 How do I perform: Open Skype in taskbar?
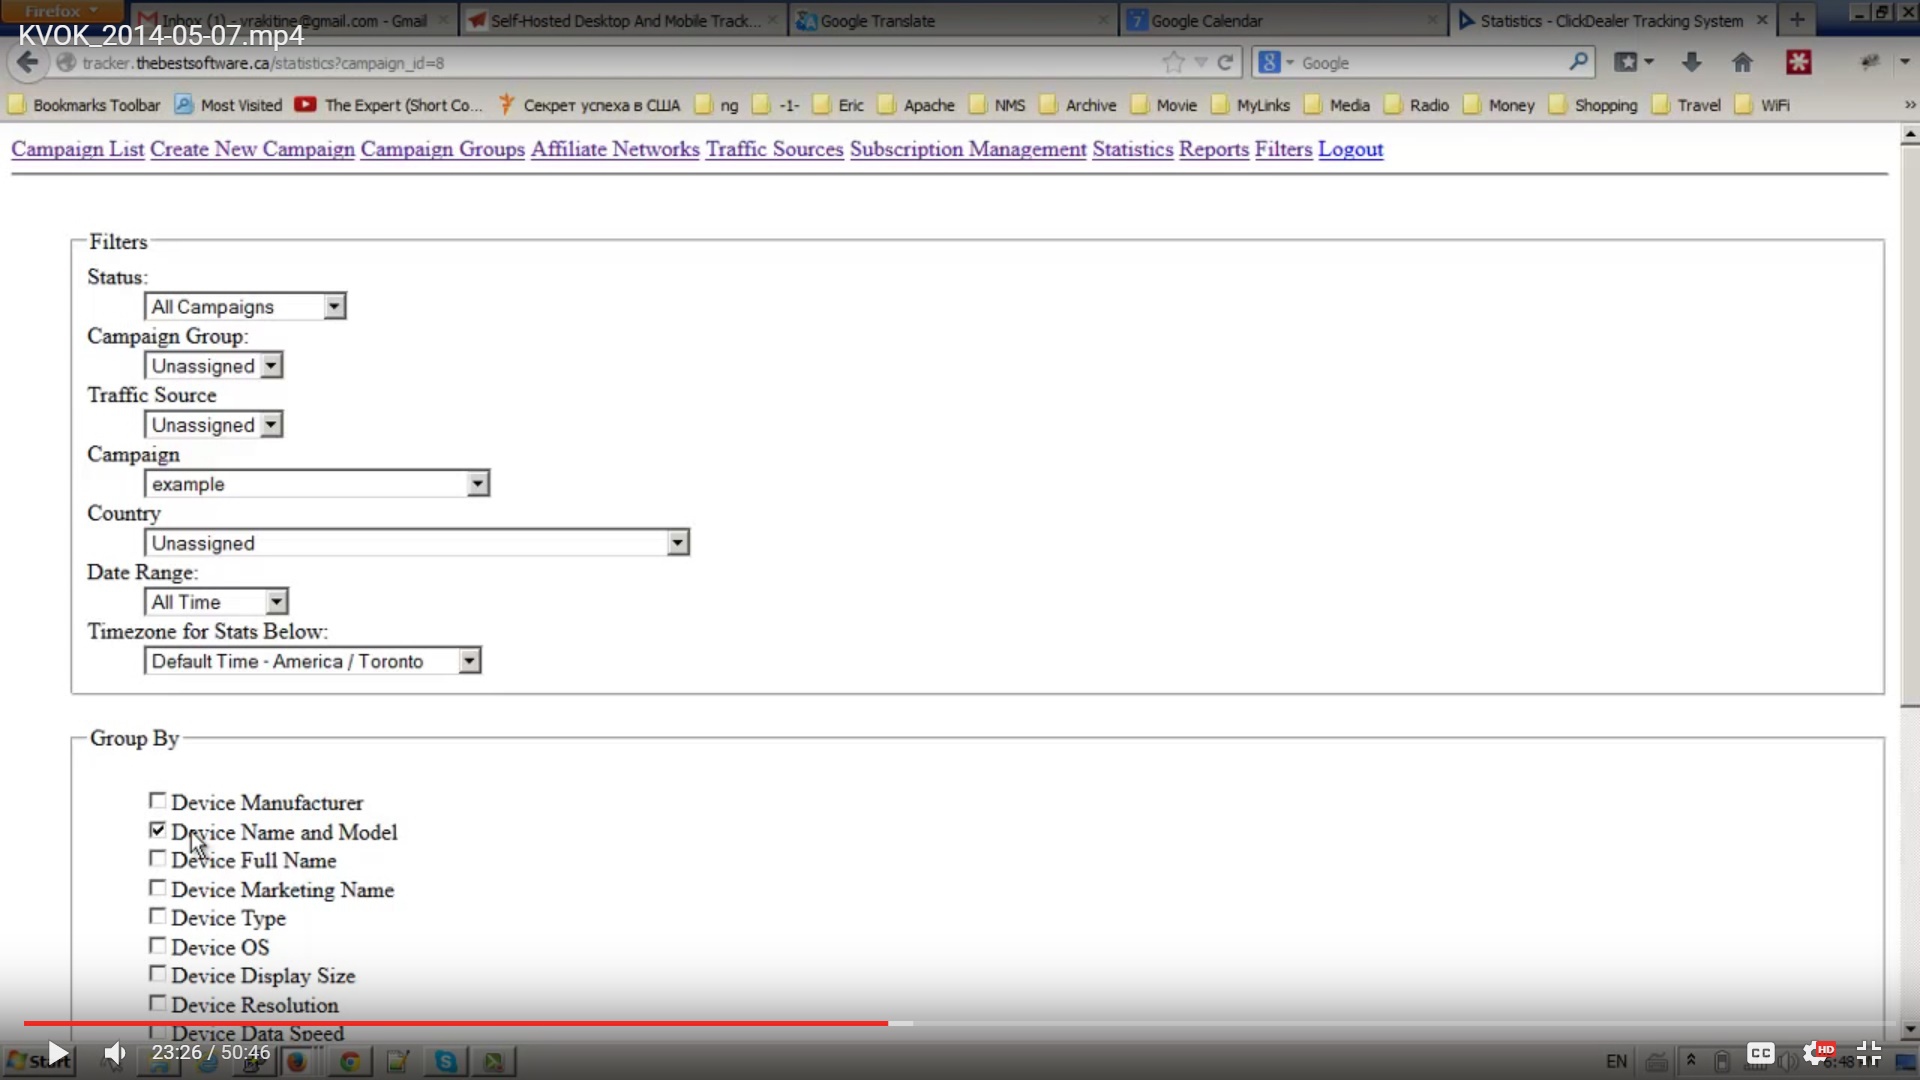tap(446, 1061)
